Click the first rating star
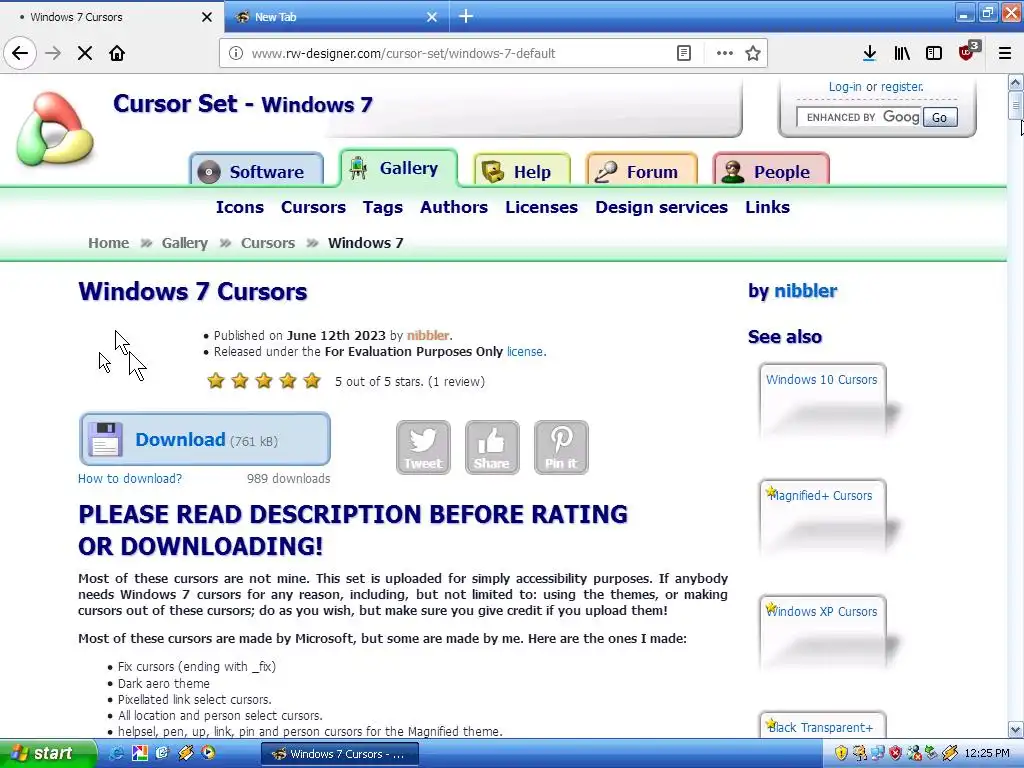1024x768 pixels. coord(216,381)
